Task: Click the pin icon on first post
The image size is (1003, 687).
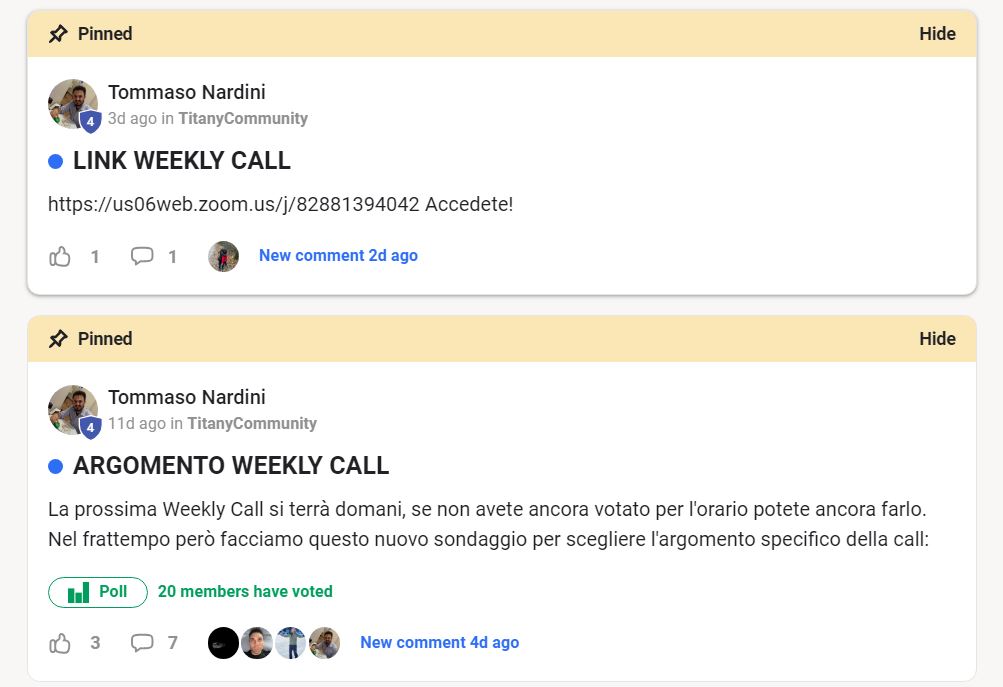Action: coord(58,34)
